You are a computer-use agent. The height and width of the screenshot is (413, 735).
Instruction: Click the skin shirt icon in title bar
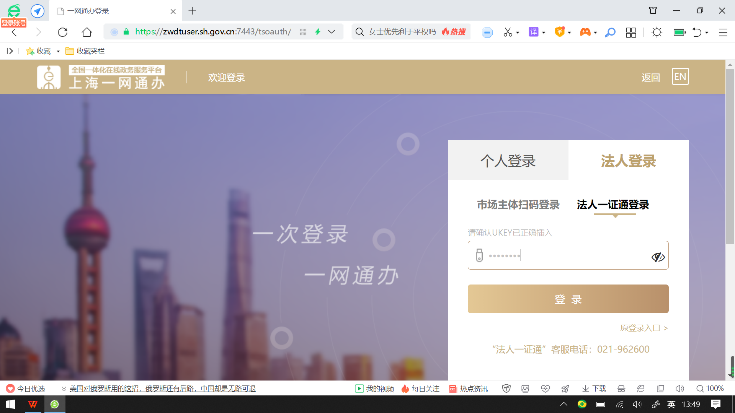[x=652, y=10]
